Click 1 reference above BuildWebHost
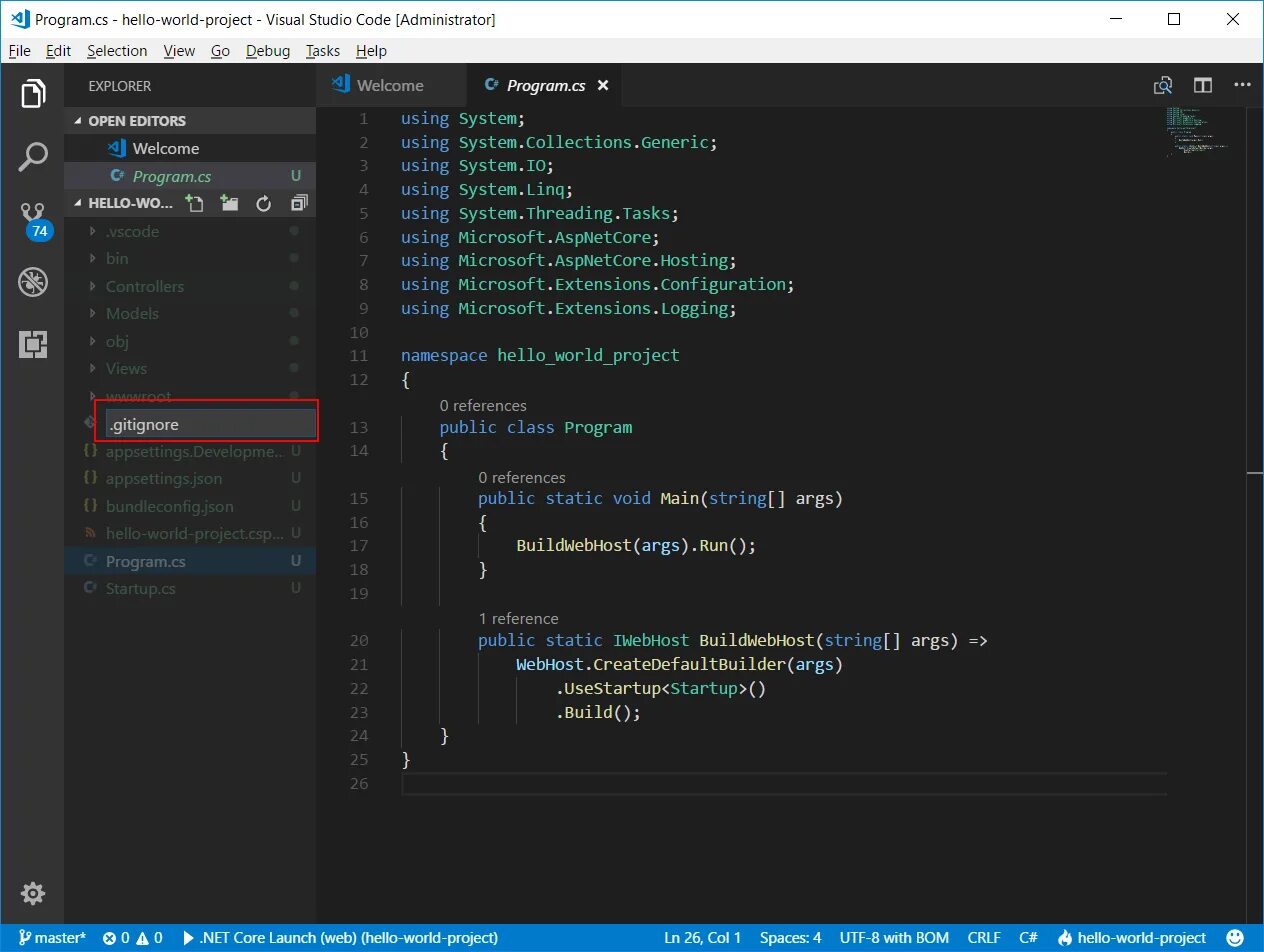The image size is (1264, 952). [518, 618]
